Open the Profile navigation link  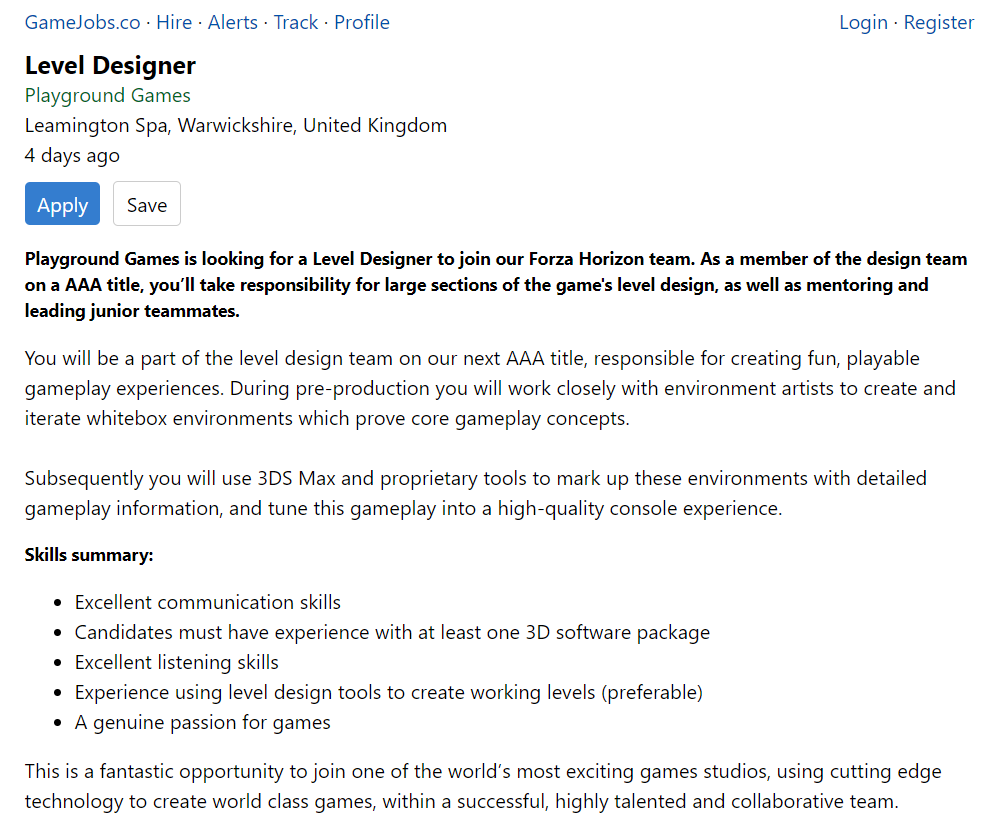click(362, 22)
